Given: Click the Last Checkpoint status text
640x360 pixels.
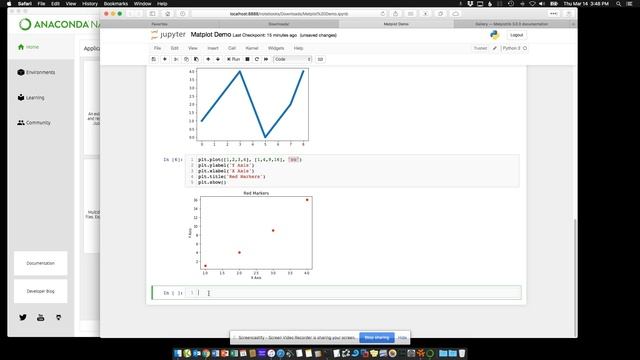Looking at the screenshot, I should [x=265, y=36].
